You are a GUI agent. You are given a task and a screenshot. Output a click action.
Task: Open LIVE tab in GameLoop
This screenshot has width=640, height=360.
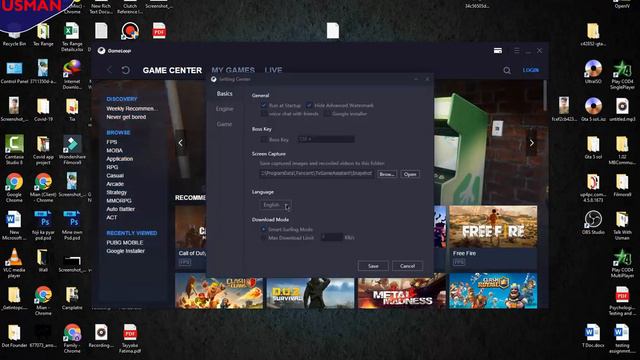(x=273, y=70)
